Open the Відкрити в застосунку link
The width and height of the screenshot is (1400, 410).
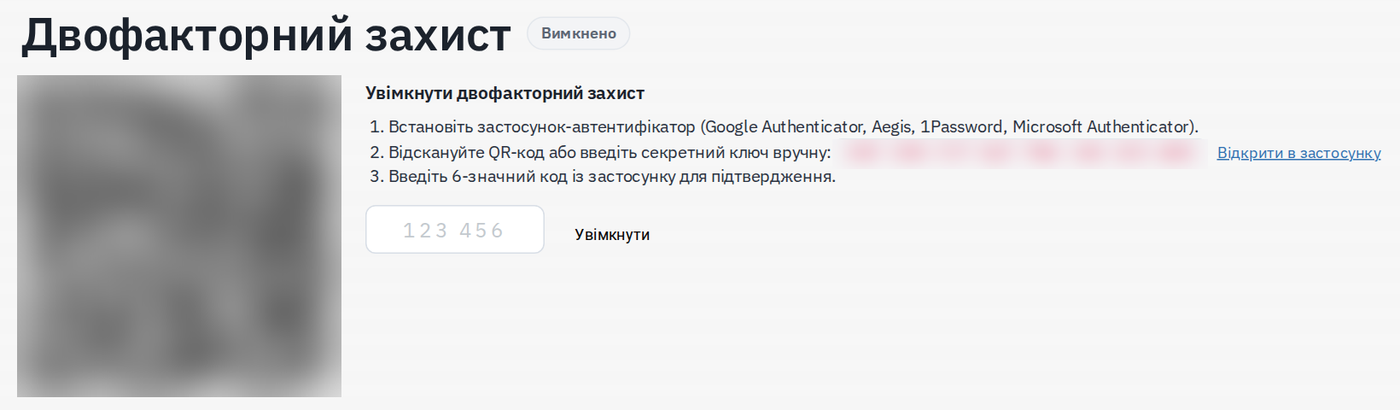pos(1299,153)
